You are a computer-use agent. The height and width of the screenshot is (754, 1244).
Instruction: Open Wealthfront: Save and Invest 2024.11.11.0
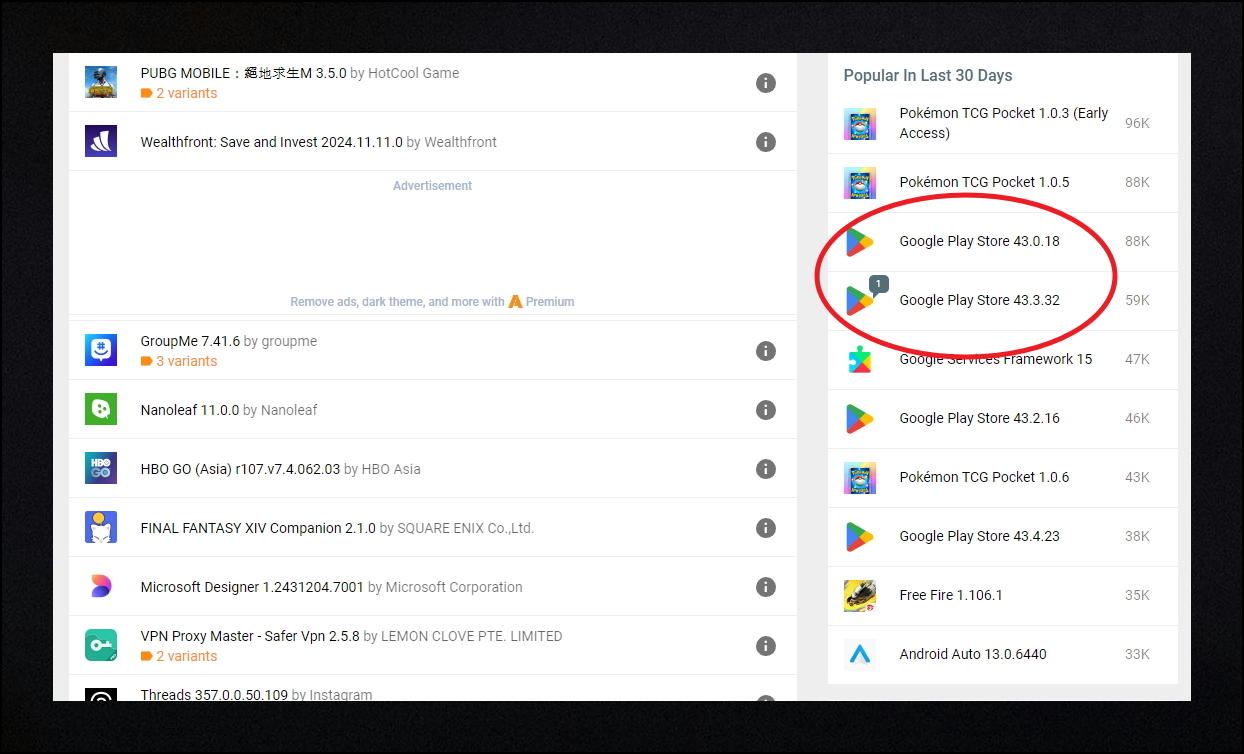pos(271,142)
